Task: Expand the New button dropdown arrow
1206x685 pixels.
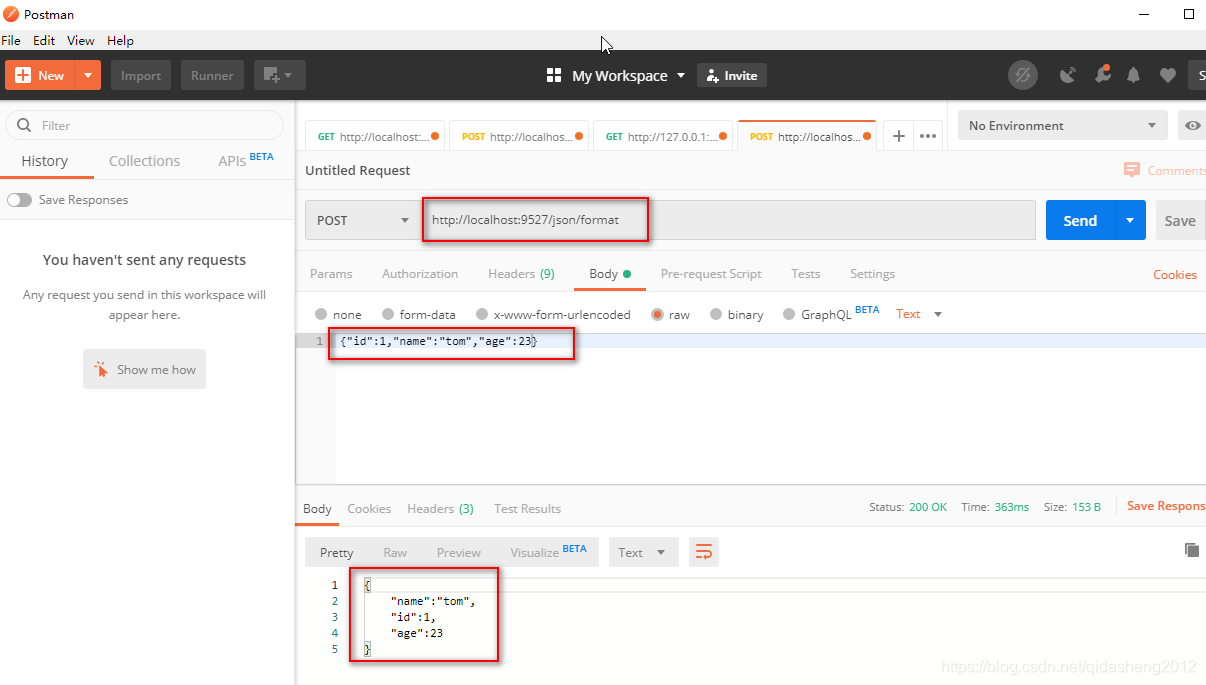Action: 89,75
